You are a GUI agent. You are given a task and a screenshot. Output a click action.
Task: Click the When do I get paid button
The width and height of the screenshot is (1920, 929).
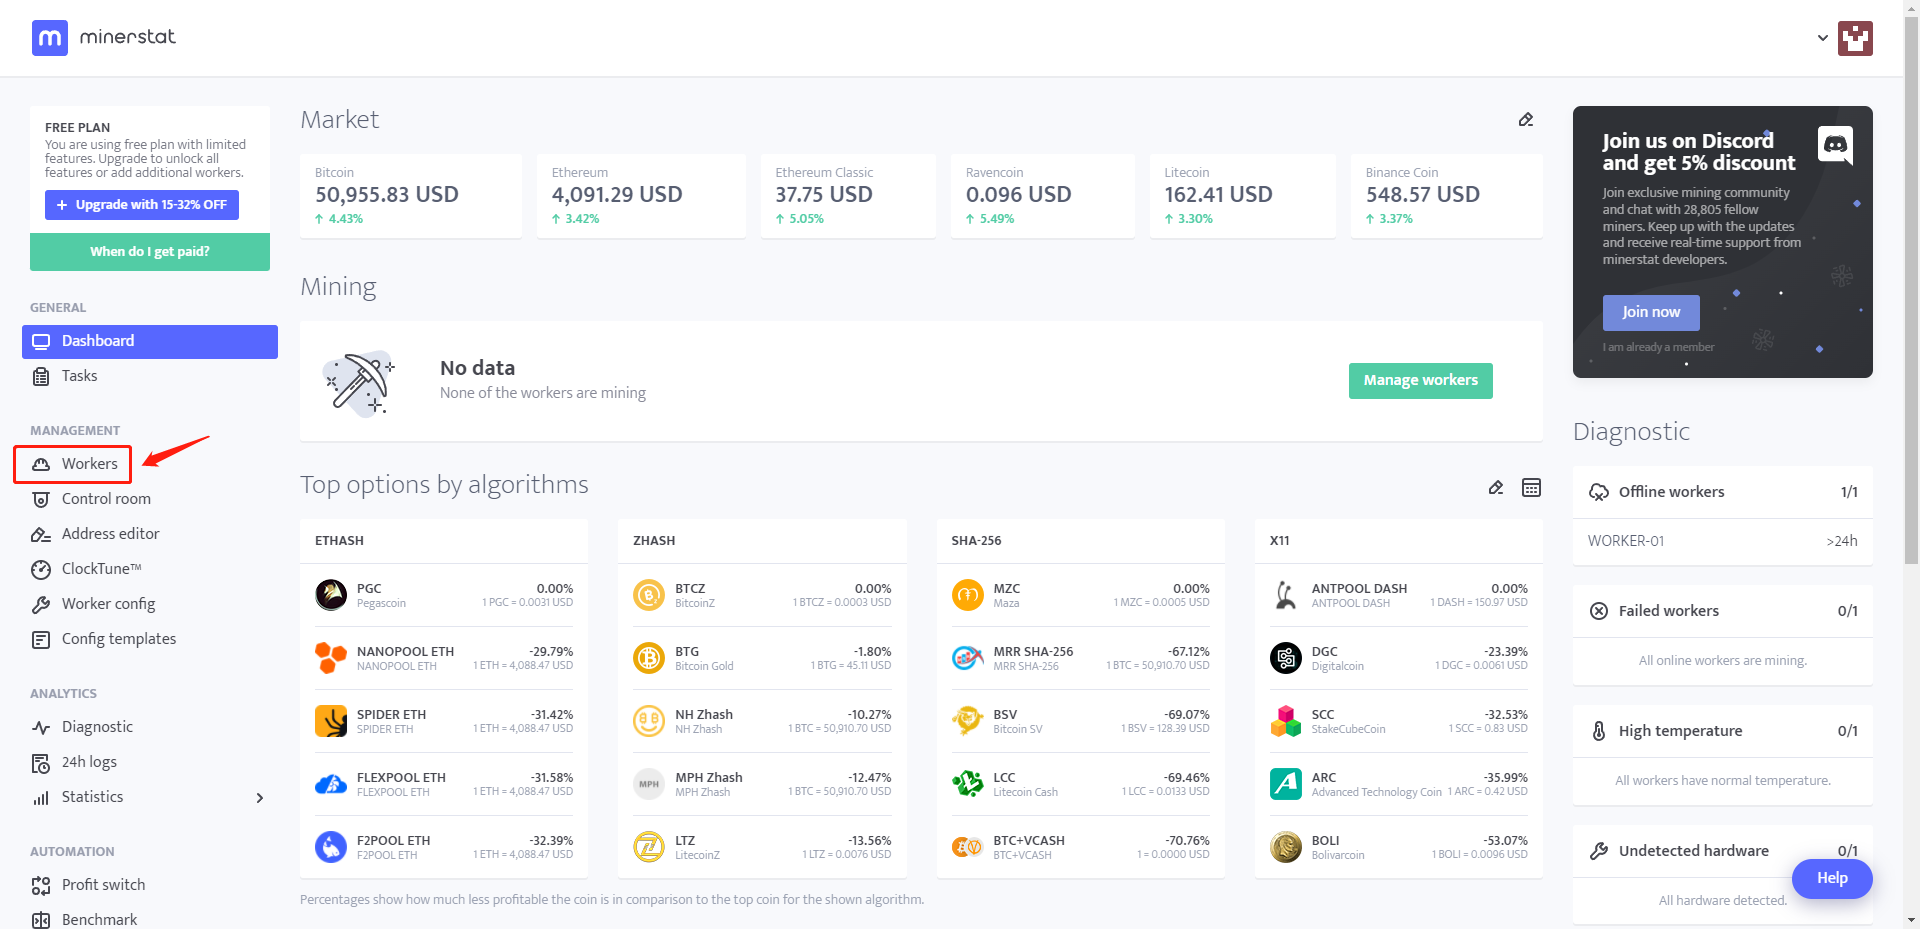pyautogui.click(x=150, y=252)
